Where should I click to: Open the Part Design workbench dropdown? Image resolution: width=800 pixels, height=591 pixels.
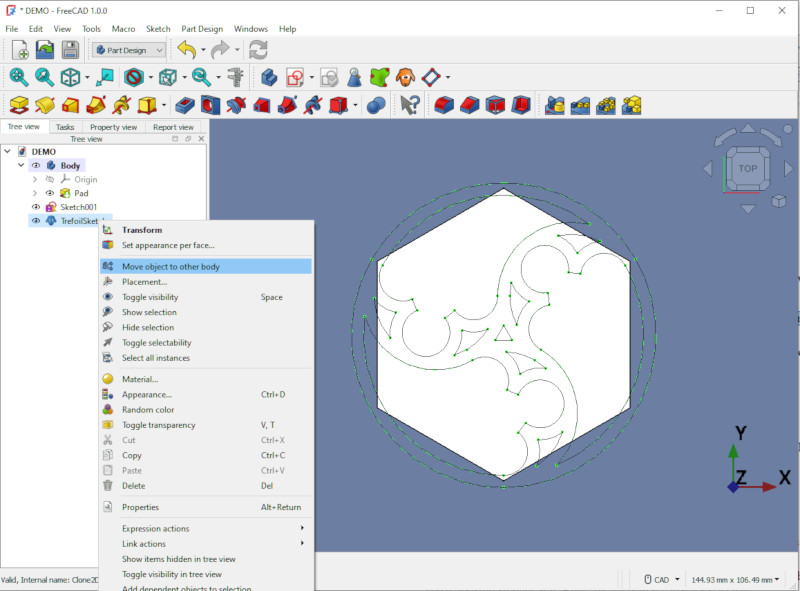pos(129,50)
